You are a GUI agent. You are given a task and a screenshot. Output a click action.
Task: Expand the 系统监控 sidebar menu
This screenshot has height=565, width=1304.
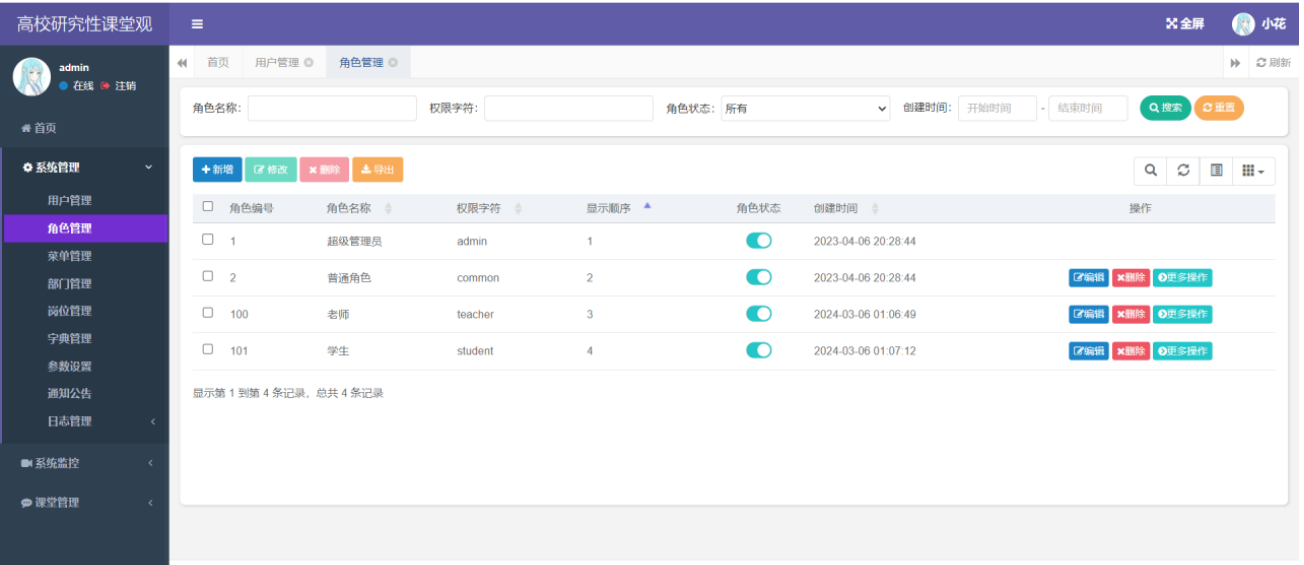tap(85, 463)
